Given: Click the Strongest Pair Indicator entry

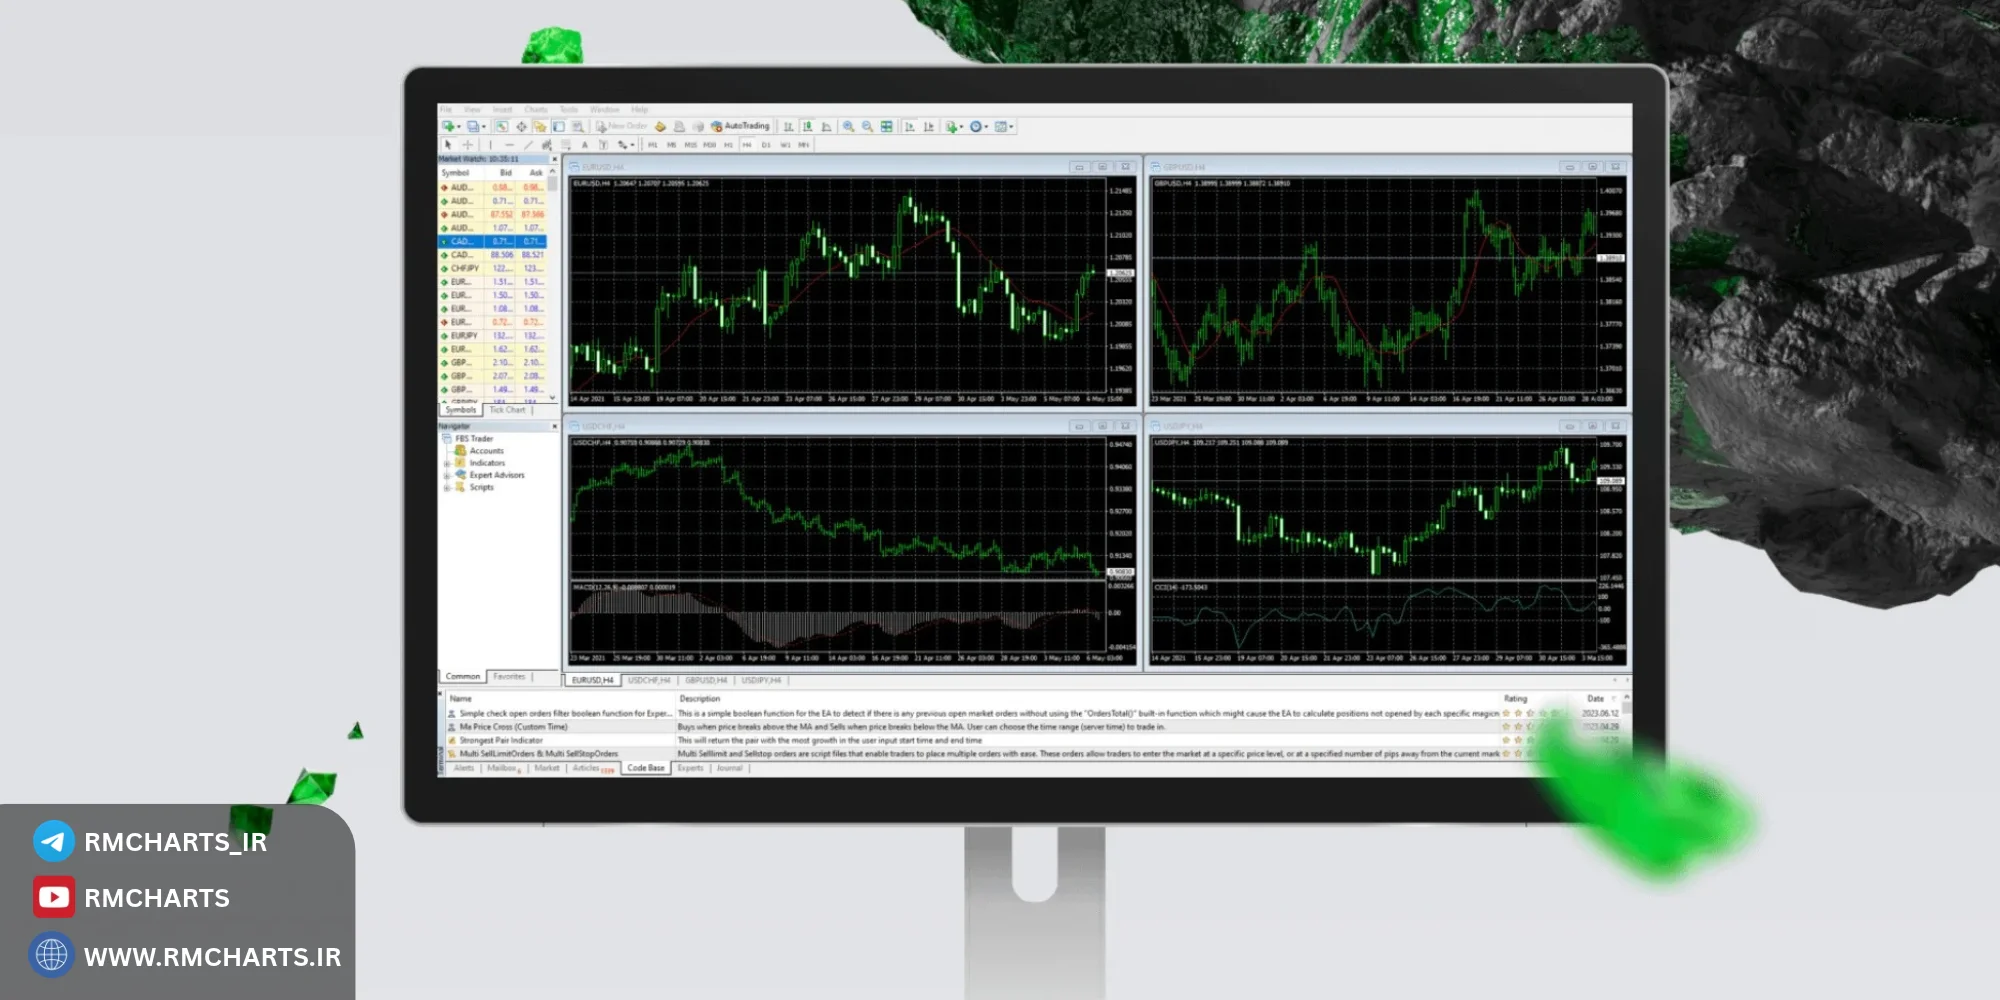Looking at the screenshot, I should point(501,740).
